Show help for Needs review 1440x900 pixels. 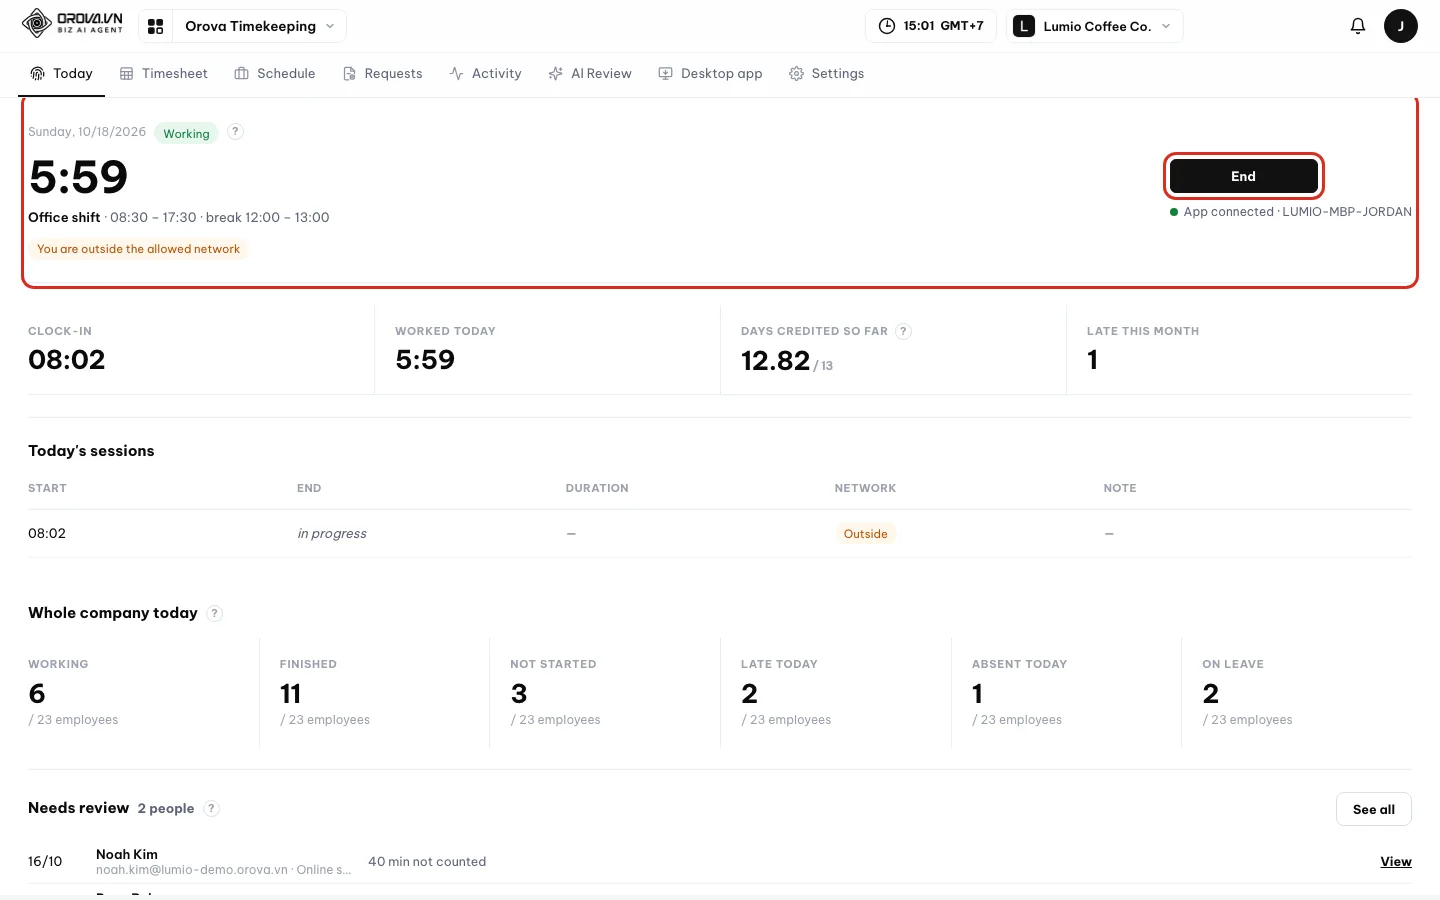(x=211, y=808)
